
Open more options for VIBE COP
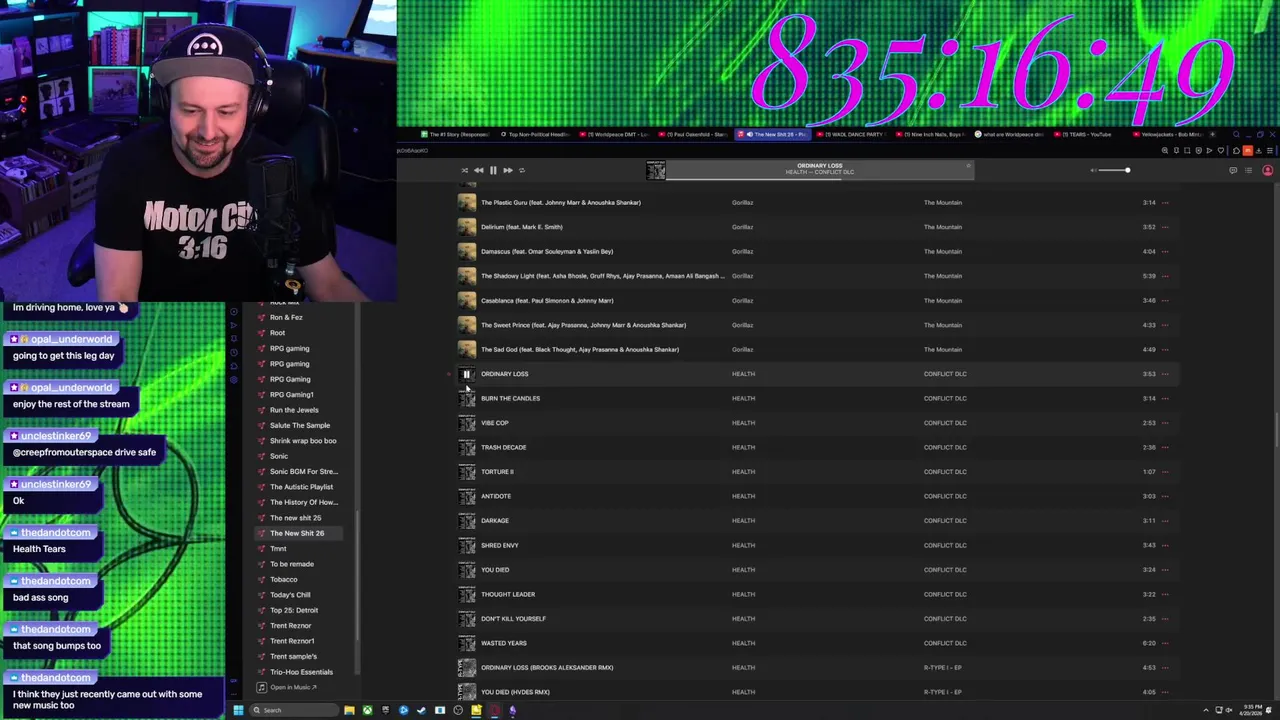1165,423
